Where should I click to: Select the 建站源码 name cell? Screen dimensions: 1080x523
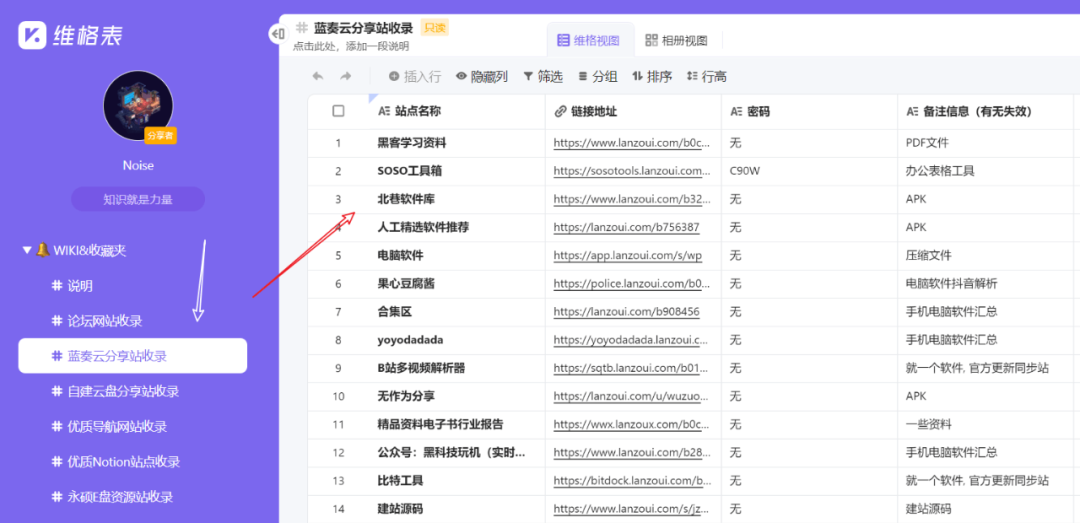(x=457, y=509)
